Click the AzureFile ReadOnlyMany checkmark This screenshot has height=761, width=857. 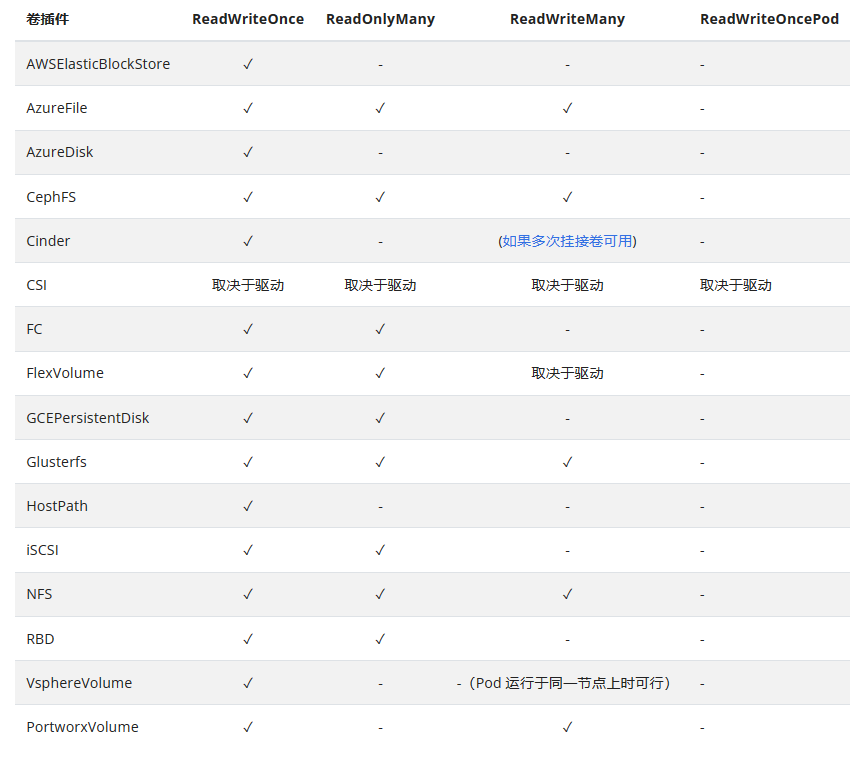pos(380,108)
